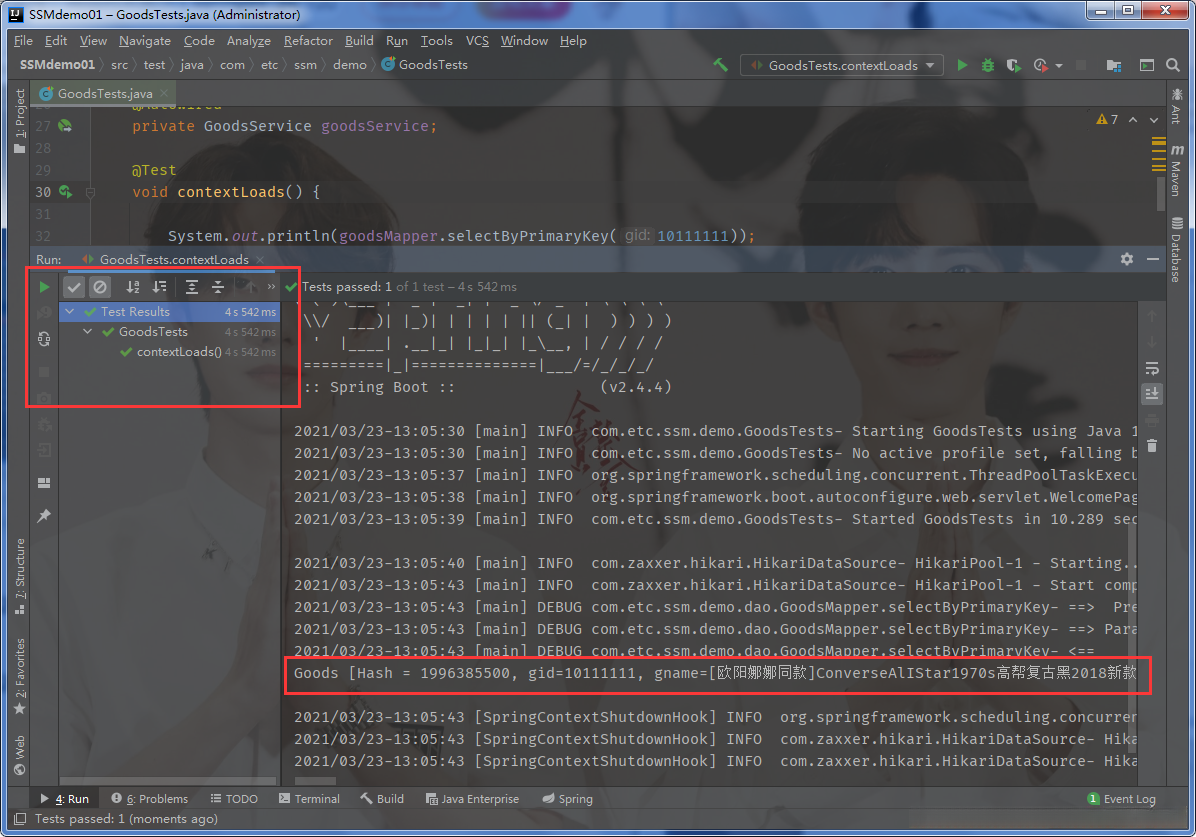Open the Navigate menu
This screenshot has width=1196, height=837.
pyautogui.click(x=145, y=40)
